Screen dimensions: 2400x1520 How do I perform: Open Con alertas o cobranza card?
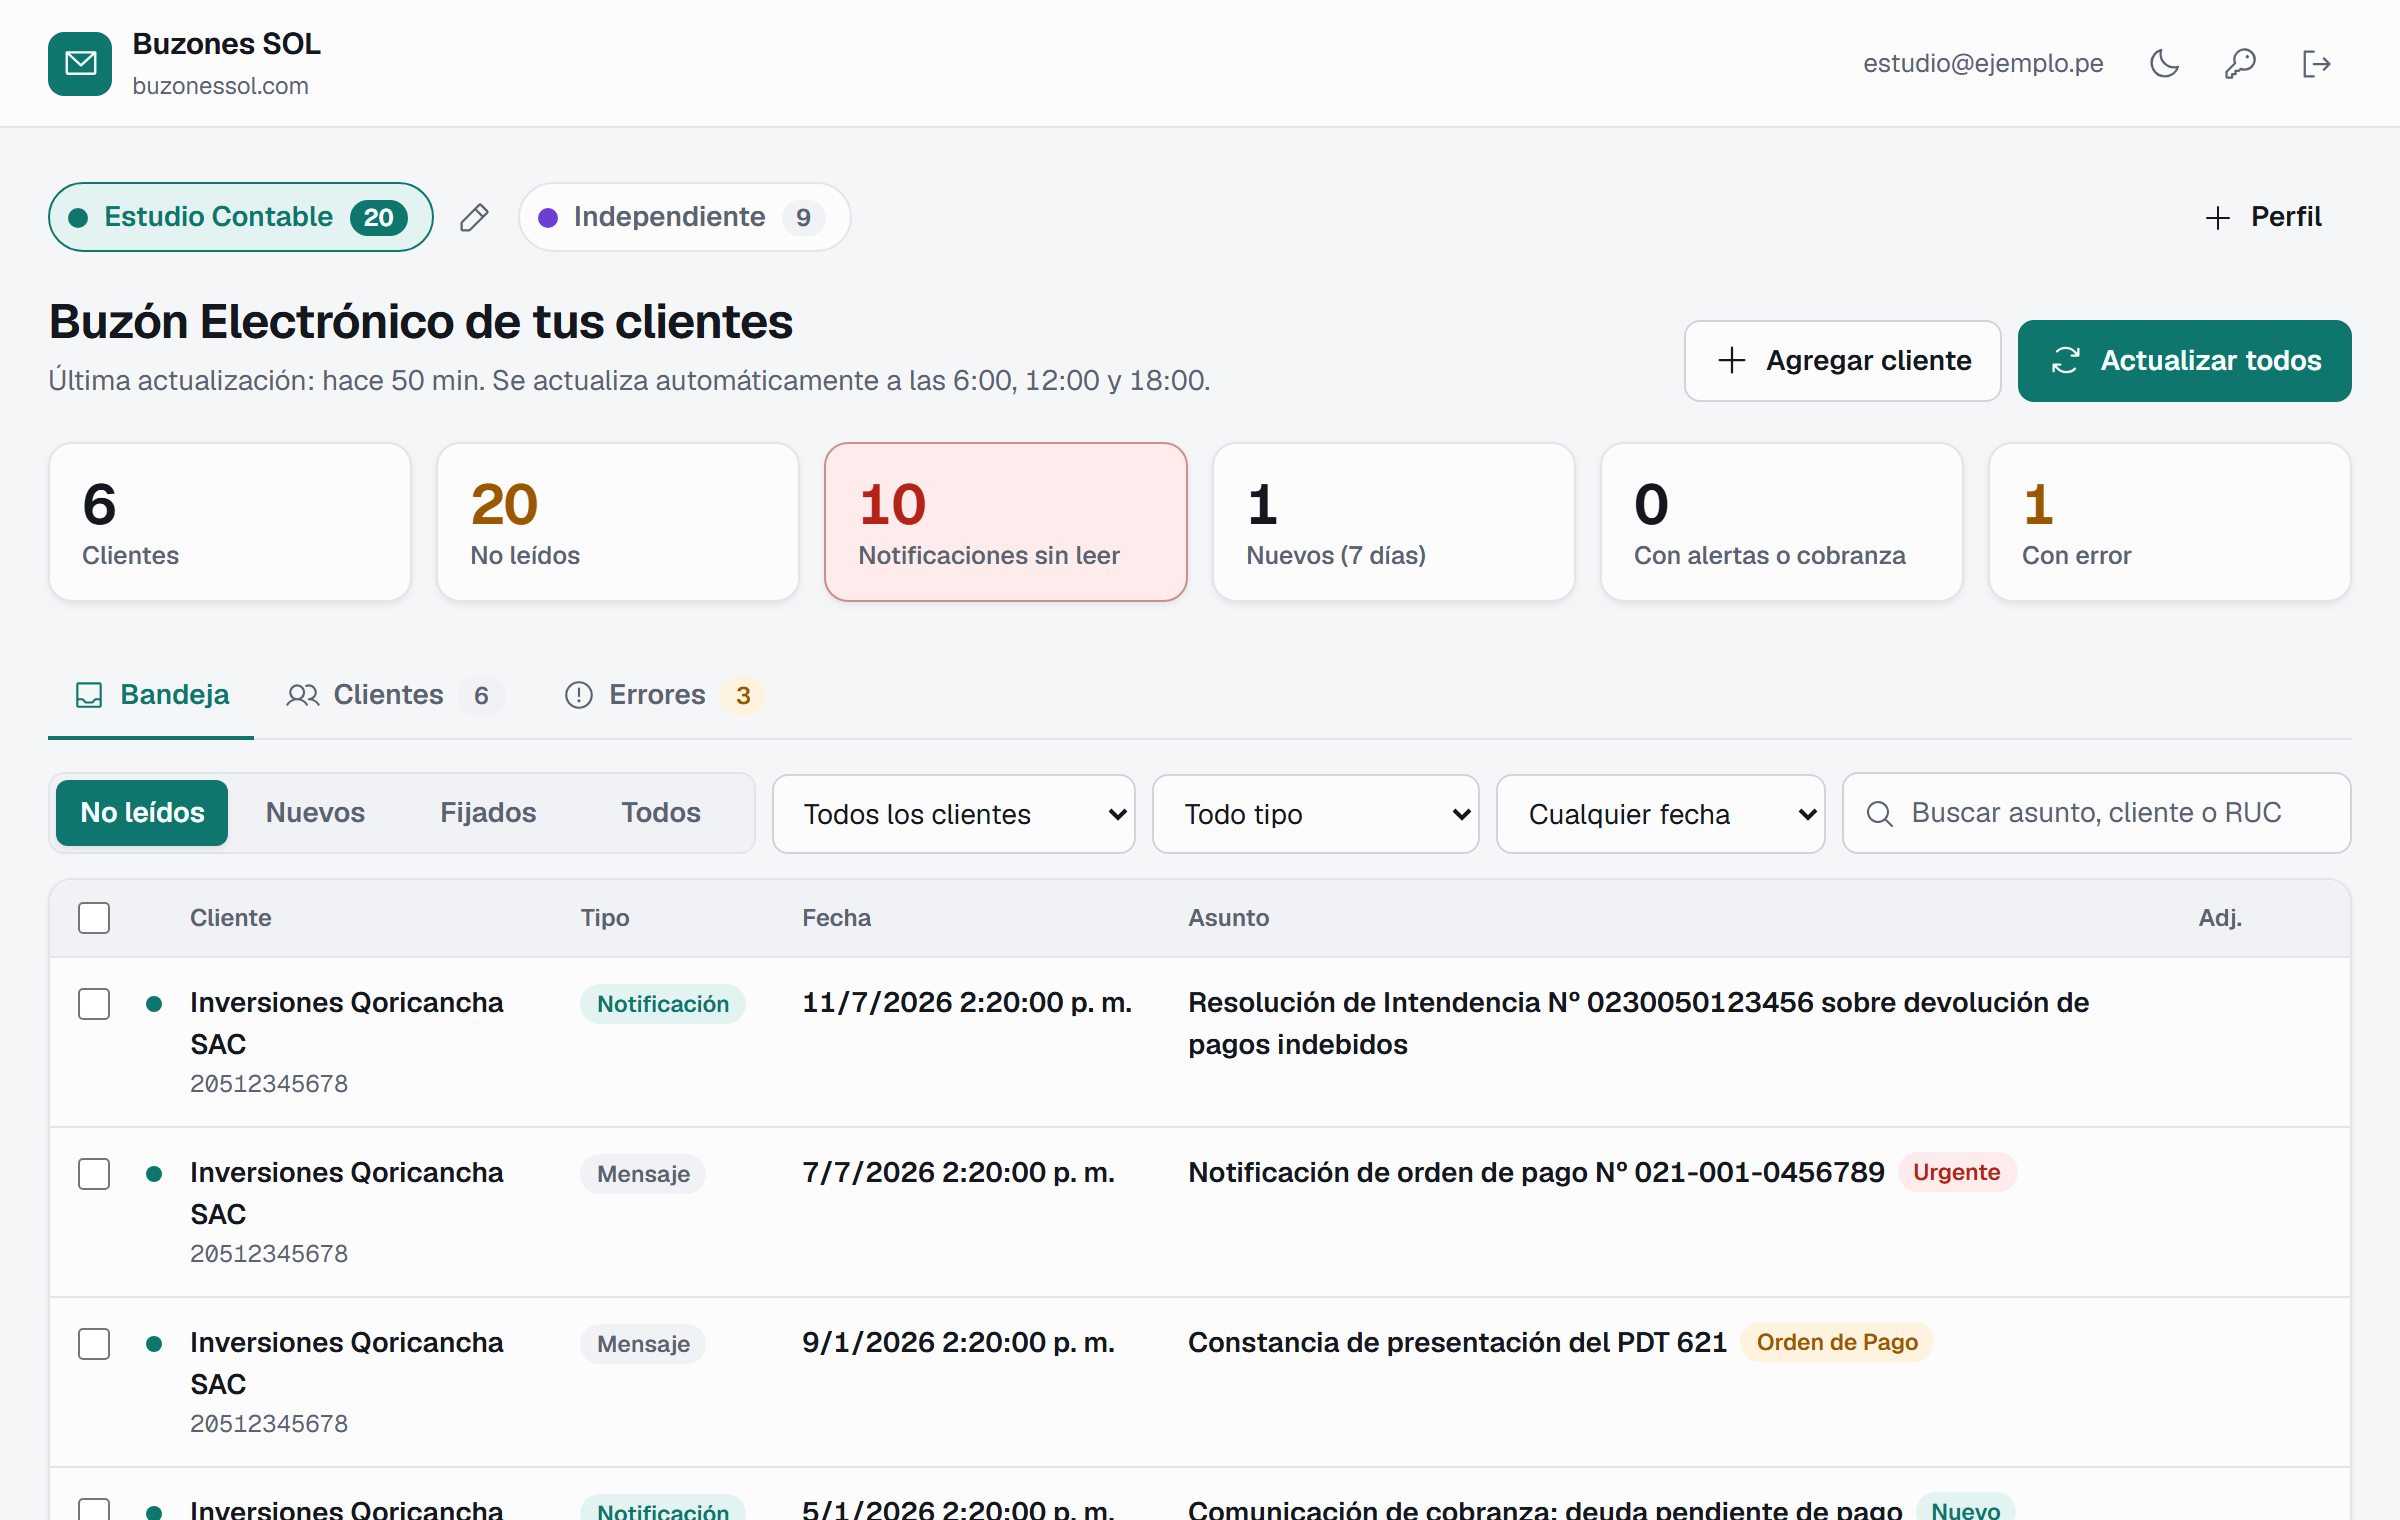coord(1782,522)
